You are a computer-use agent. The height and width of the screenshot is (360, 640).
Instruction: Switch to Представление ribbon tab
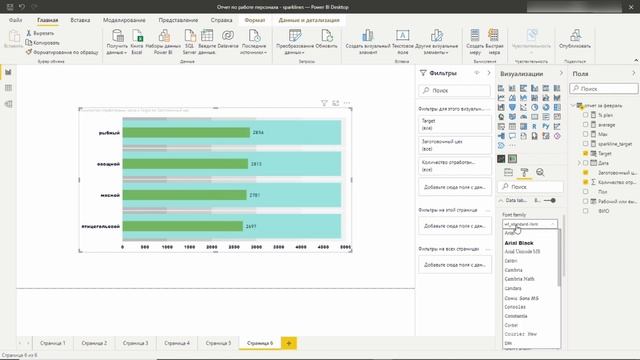tap(178, 20)
